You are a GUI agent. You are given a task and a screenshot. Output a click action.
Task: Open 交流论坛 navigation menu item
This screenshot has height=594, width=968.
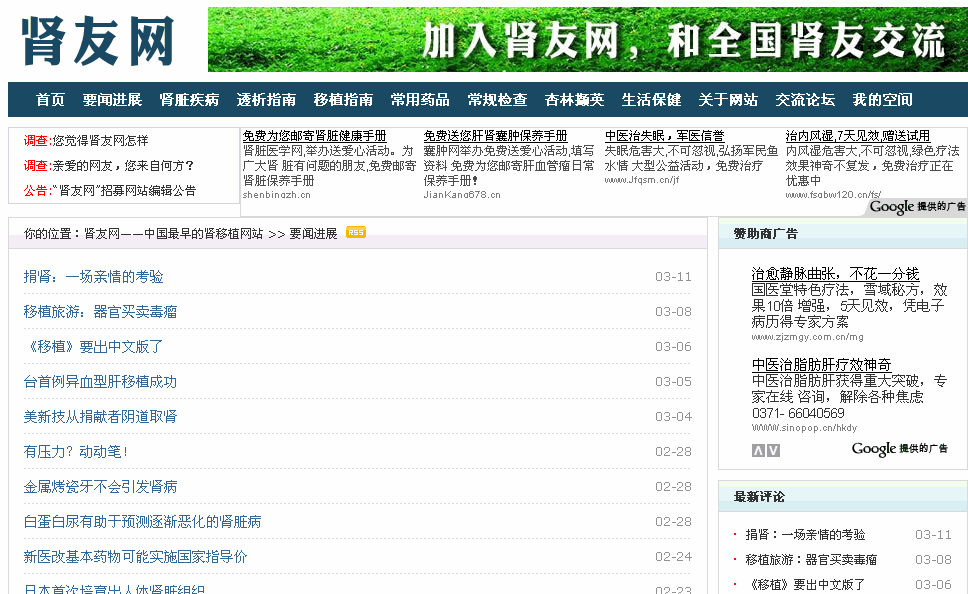coord(805,100)
